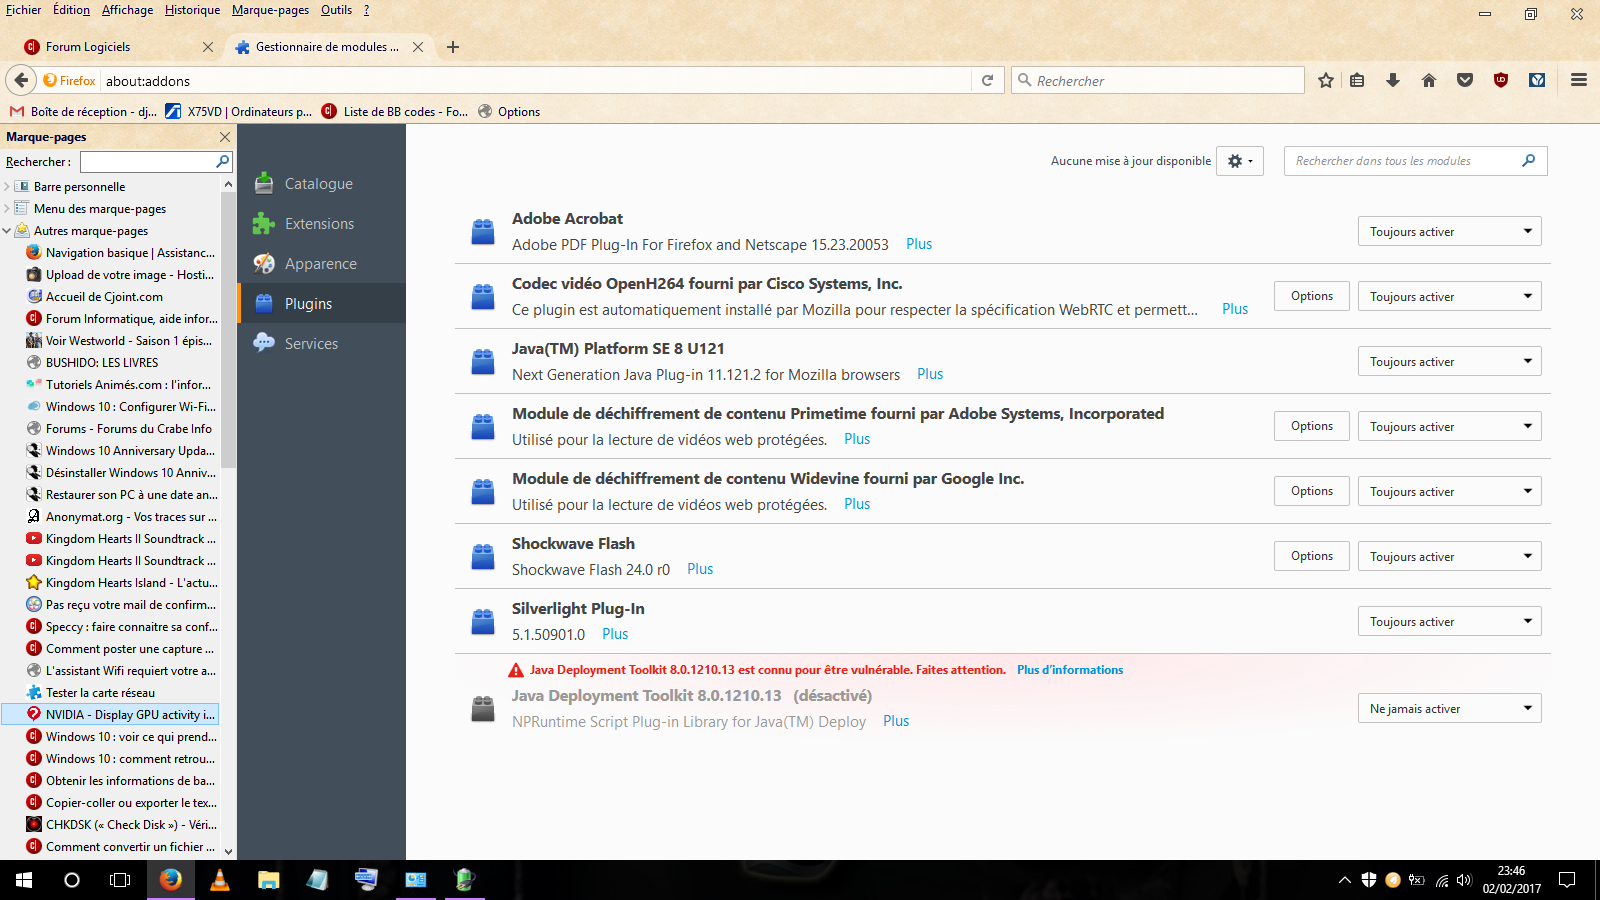
Task: Open the Services category
Action: coord(321,343)
